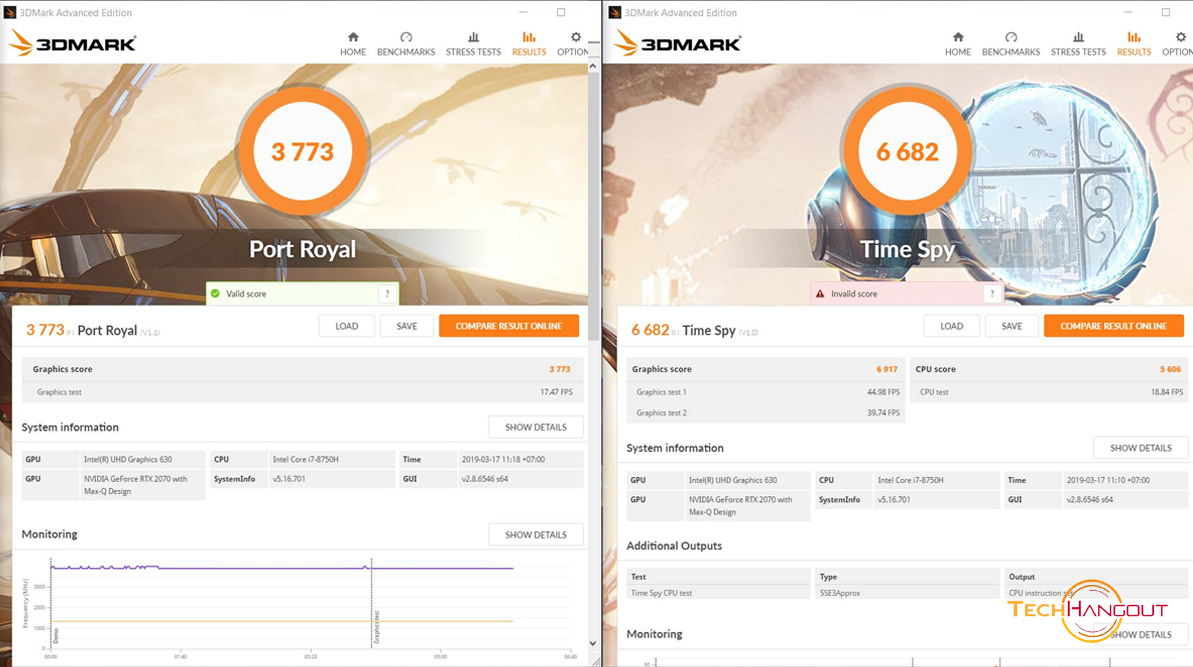Show details of Time Spy System information
Image resolution: width=1193 pixels, height=667 pixels.
coord(1141,448)
